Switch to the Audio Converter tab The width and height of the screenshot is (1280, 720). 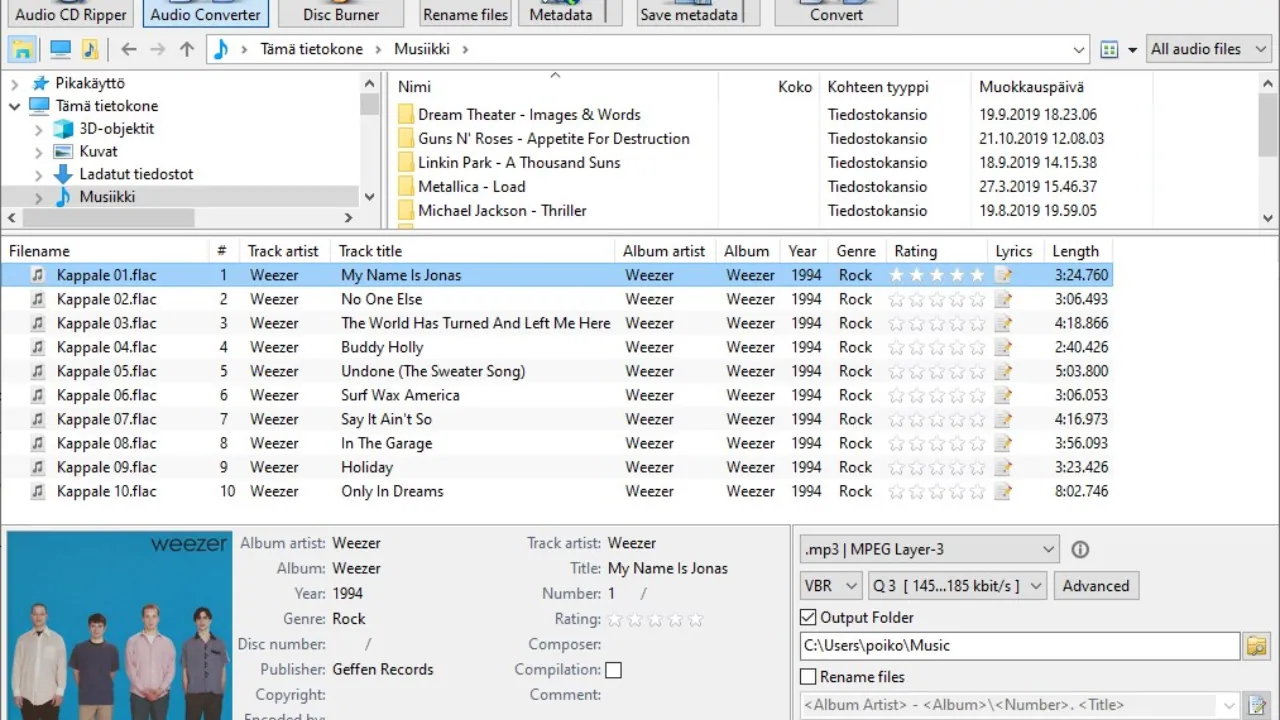click(x=205, y=14)
